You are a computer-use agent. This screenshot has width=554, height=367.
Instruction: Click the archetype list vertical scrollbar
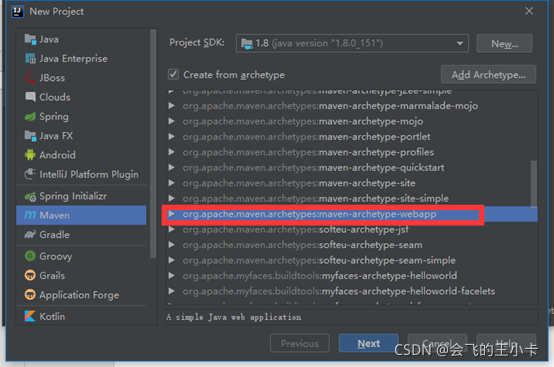[534, 184]
